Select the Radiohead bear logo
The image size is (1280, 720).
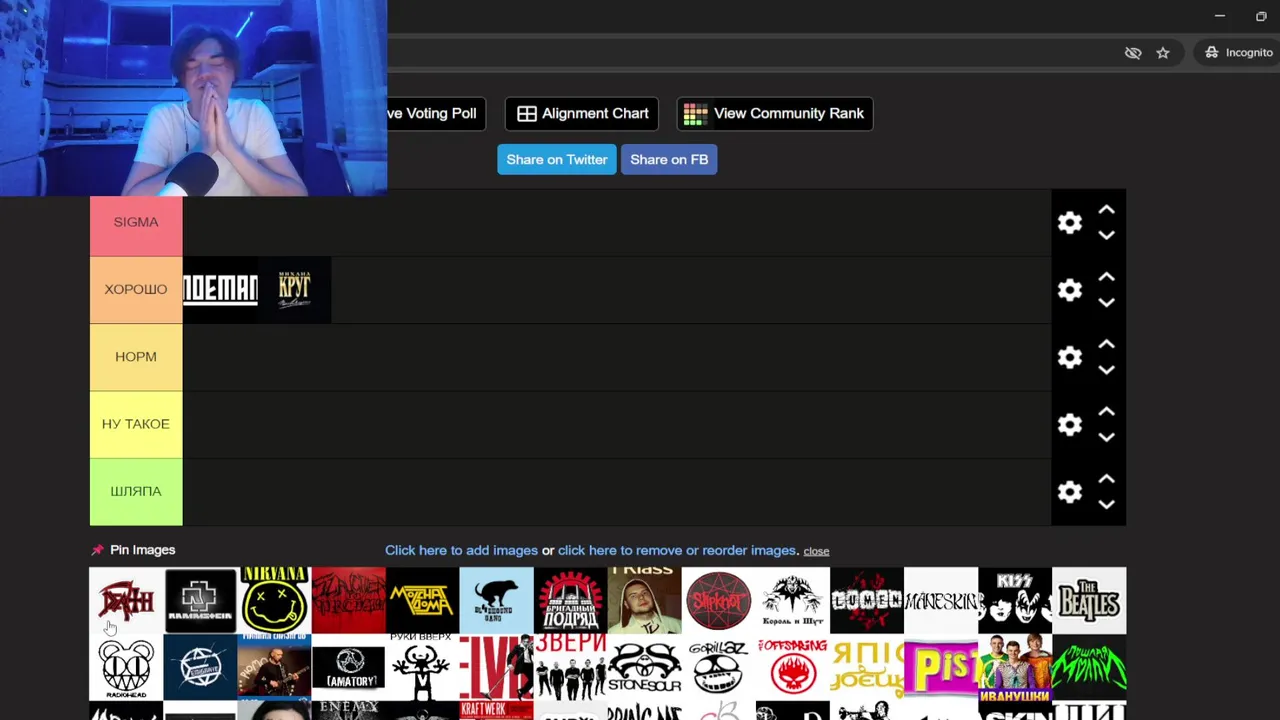point(126,667)
